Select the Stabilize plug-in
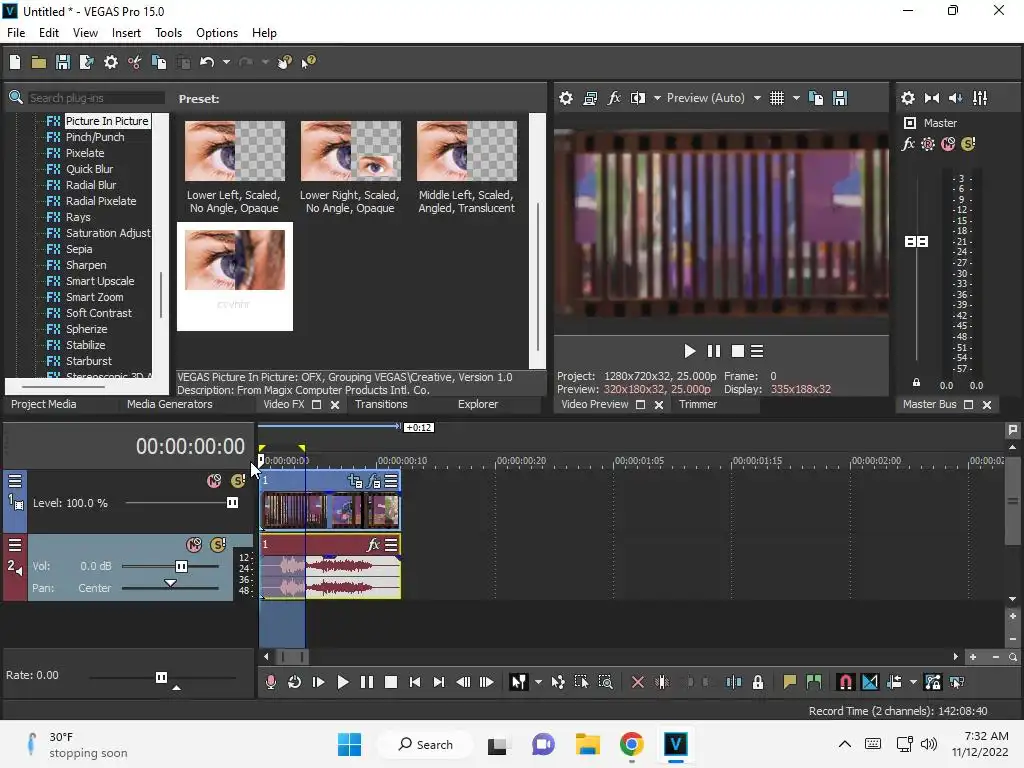 [x=86, y=345]
